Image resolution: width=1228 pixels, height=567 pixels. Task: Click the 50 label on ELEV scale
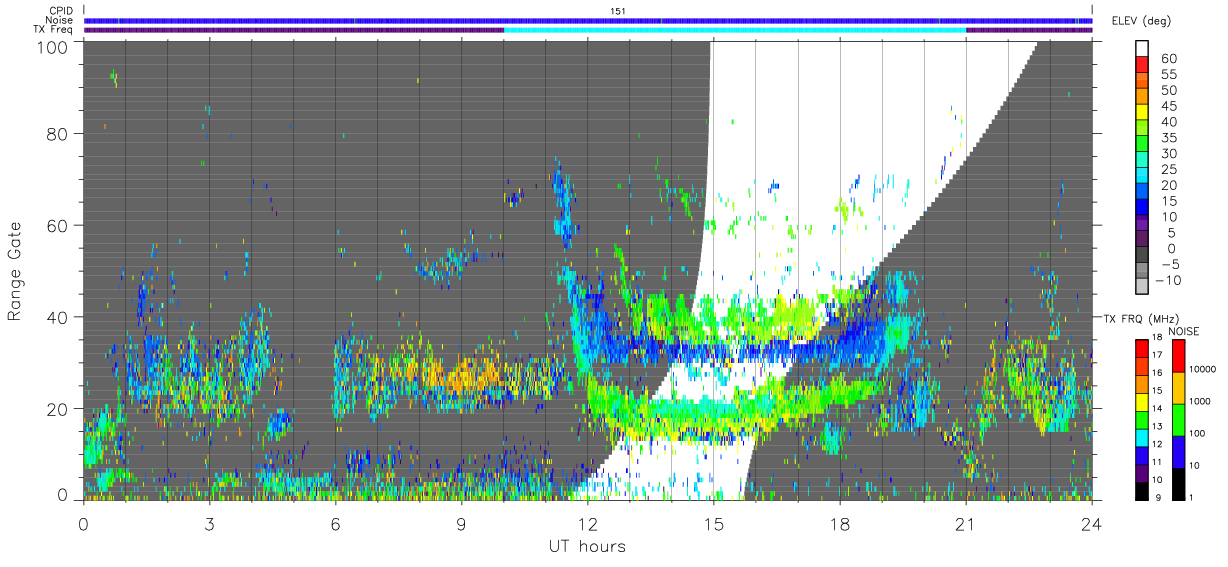click(1167, 90)
